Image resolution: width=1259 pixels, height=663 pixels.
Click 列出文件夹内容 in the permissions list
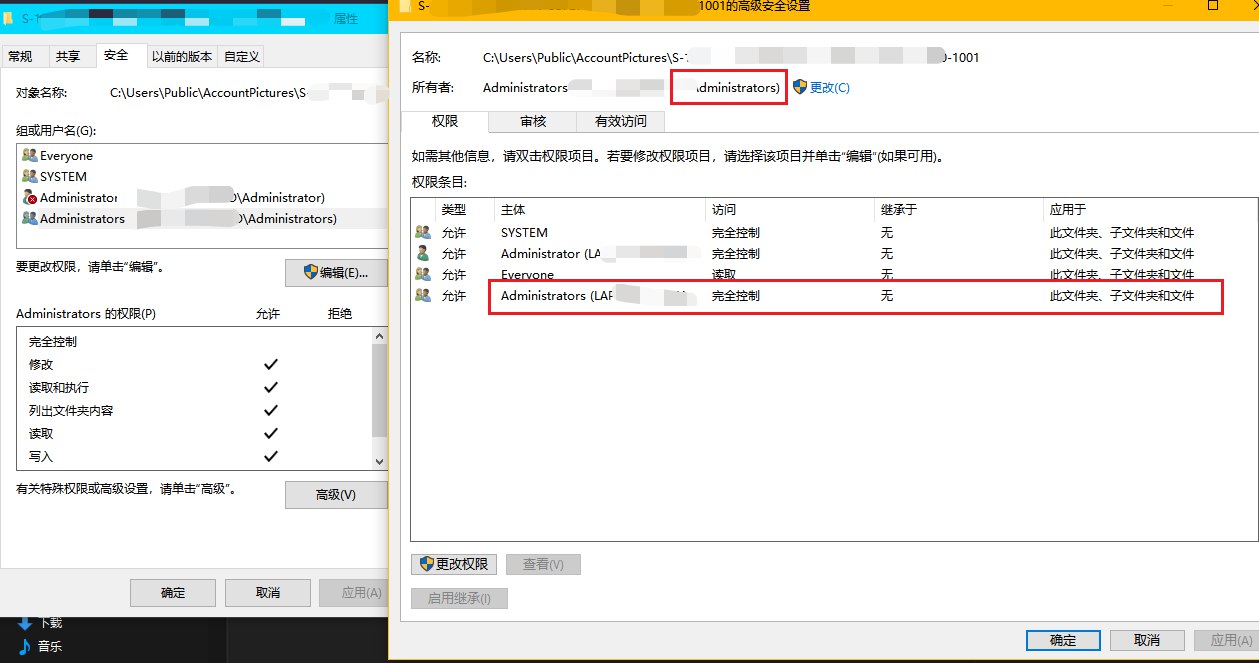pyautogui.click(x=71, y=410)
